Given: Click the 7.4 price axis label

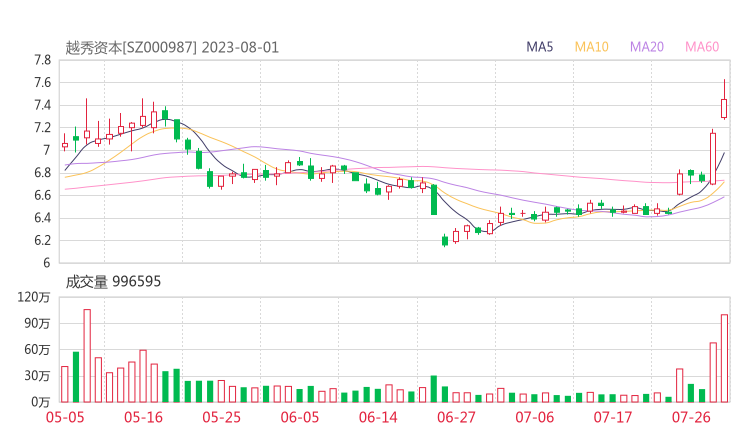Looking at the screenshot, I should [x=42, y=105].
